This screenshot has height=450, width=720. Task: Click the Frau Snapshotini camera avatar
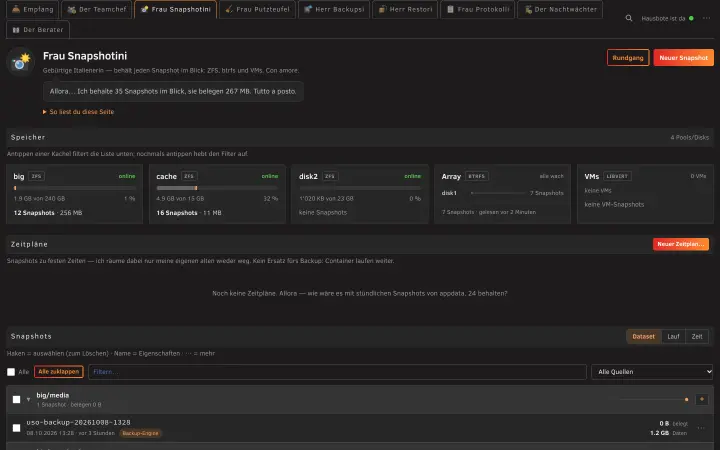[x=21, y=62]
